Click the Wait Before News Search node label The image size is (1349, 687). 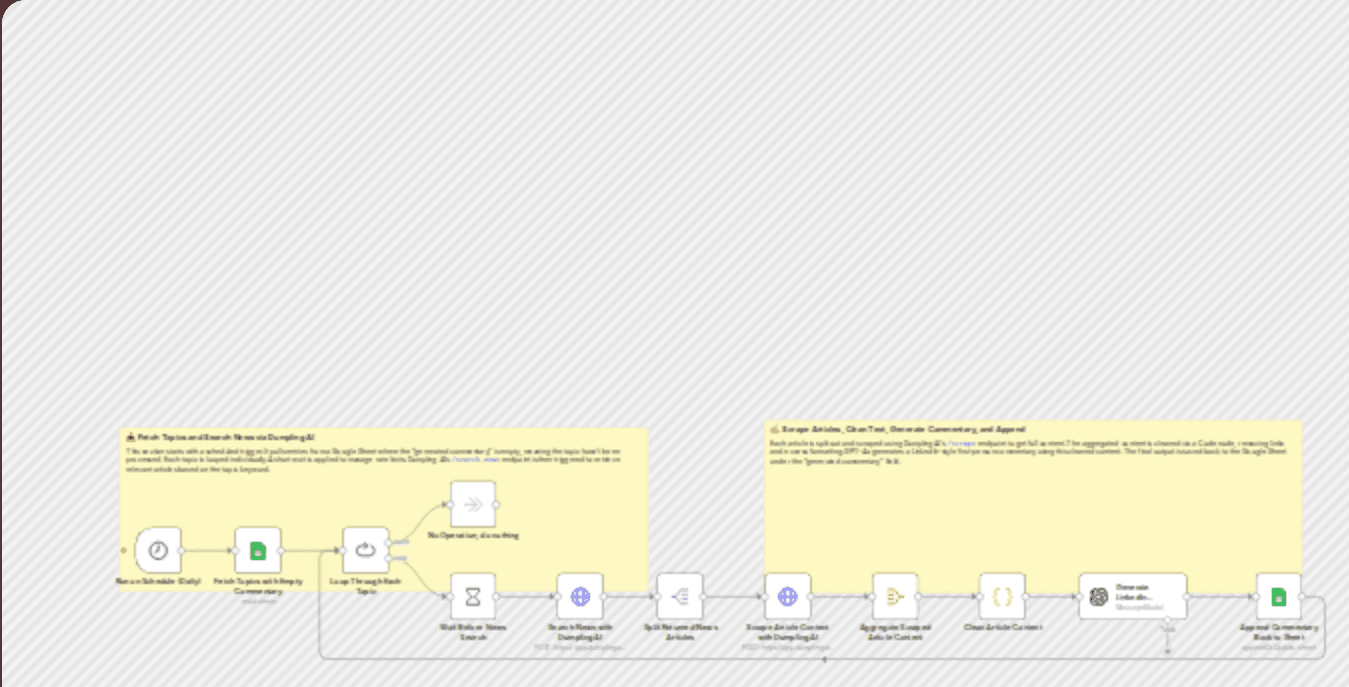click(x=473, y=631)
